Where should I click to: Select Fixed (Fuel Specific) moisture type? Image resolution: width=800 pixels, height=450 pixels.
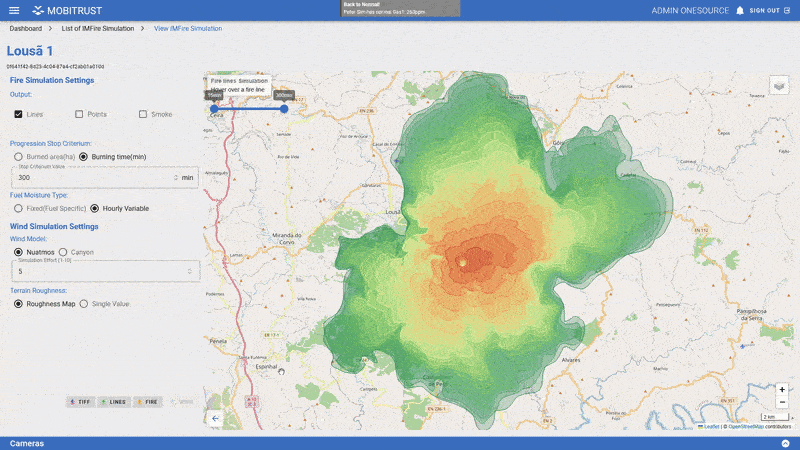coord(18,208)
